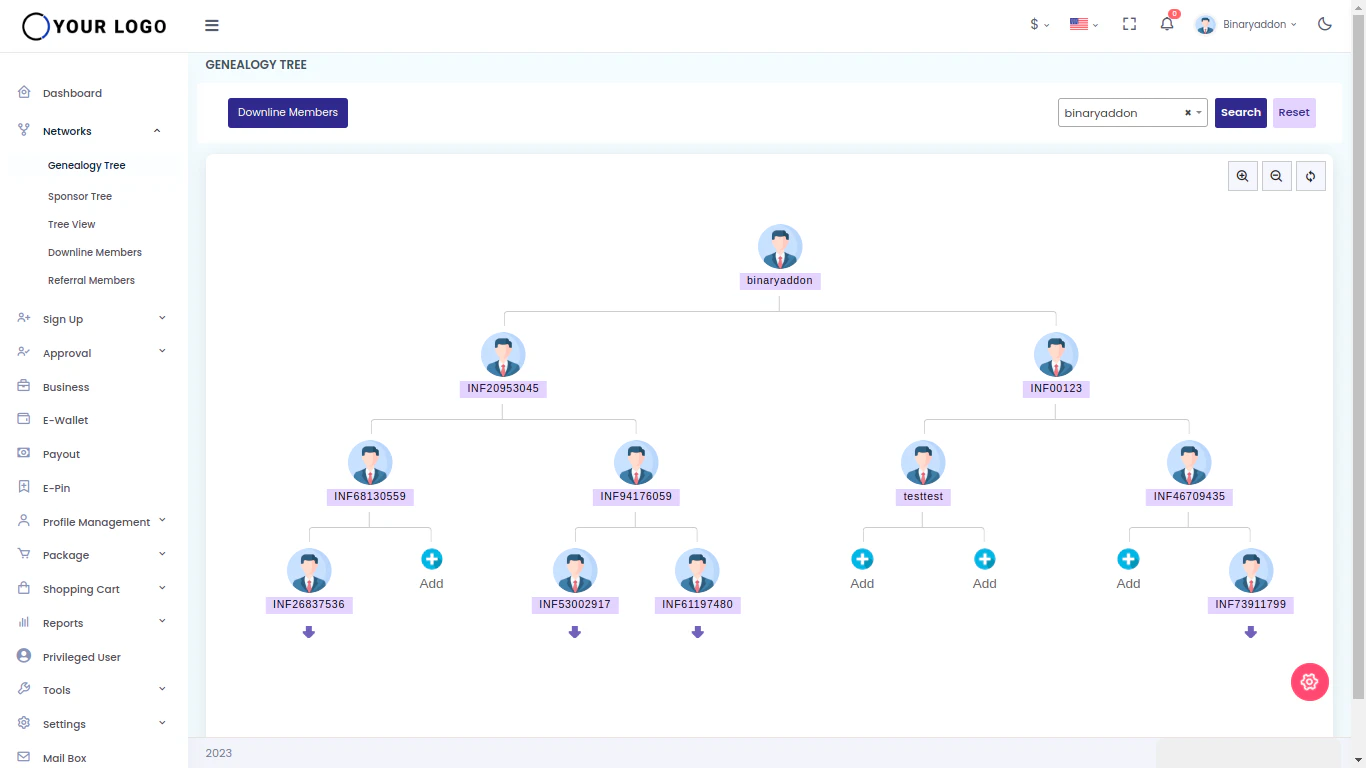Expand downline below INF26837536 using the arrow
This screenshot has width=1366, height=768.
[309, 632]
